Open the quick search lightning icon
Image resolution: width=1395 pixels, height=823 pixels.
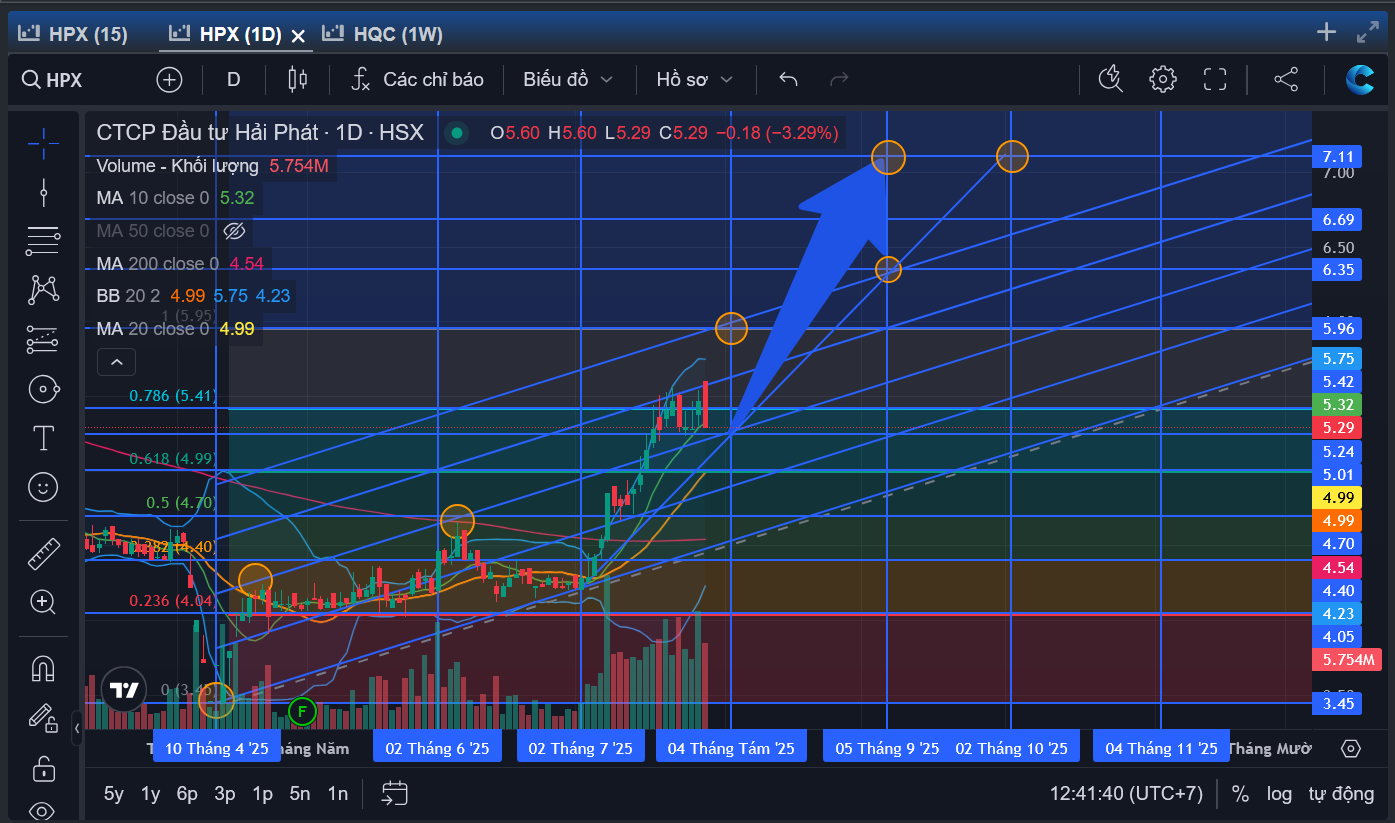tap(1110, 79)
